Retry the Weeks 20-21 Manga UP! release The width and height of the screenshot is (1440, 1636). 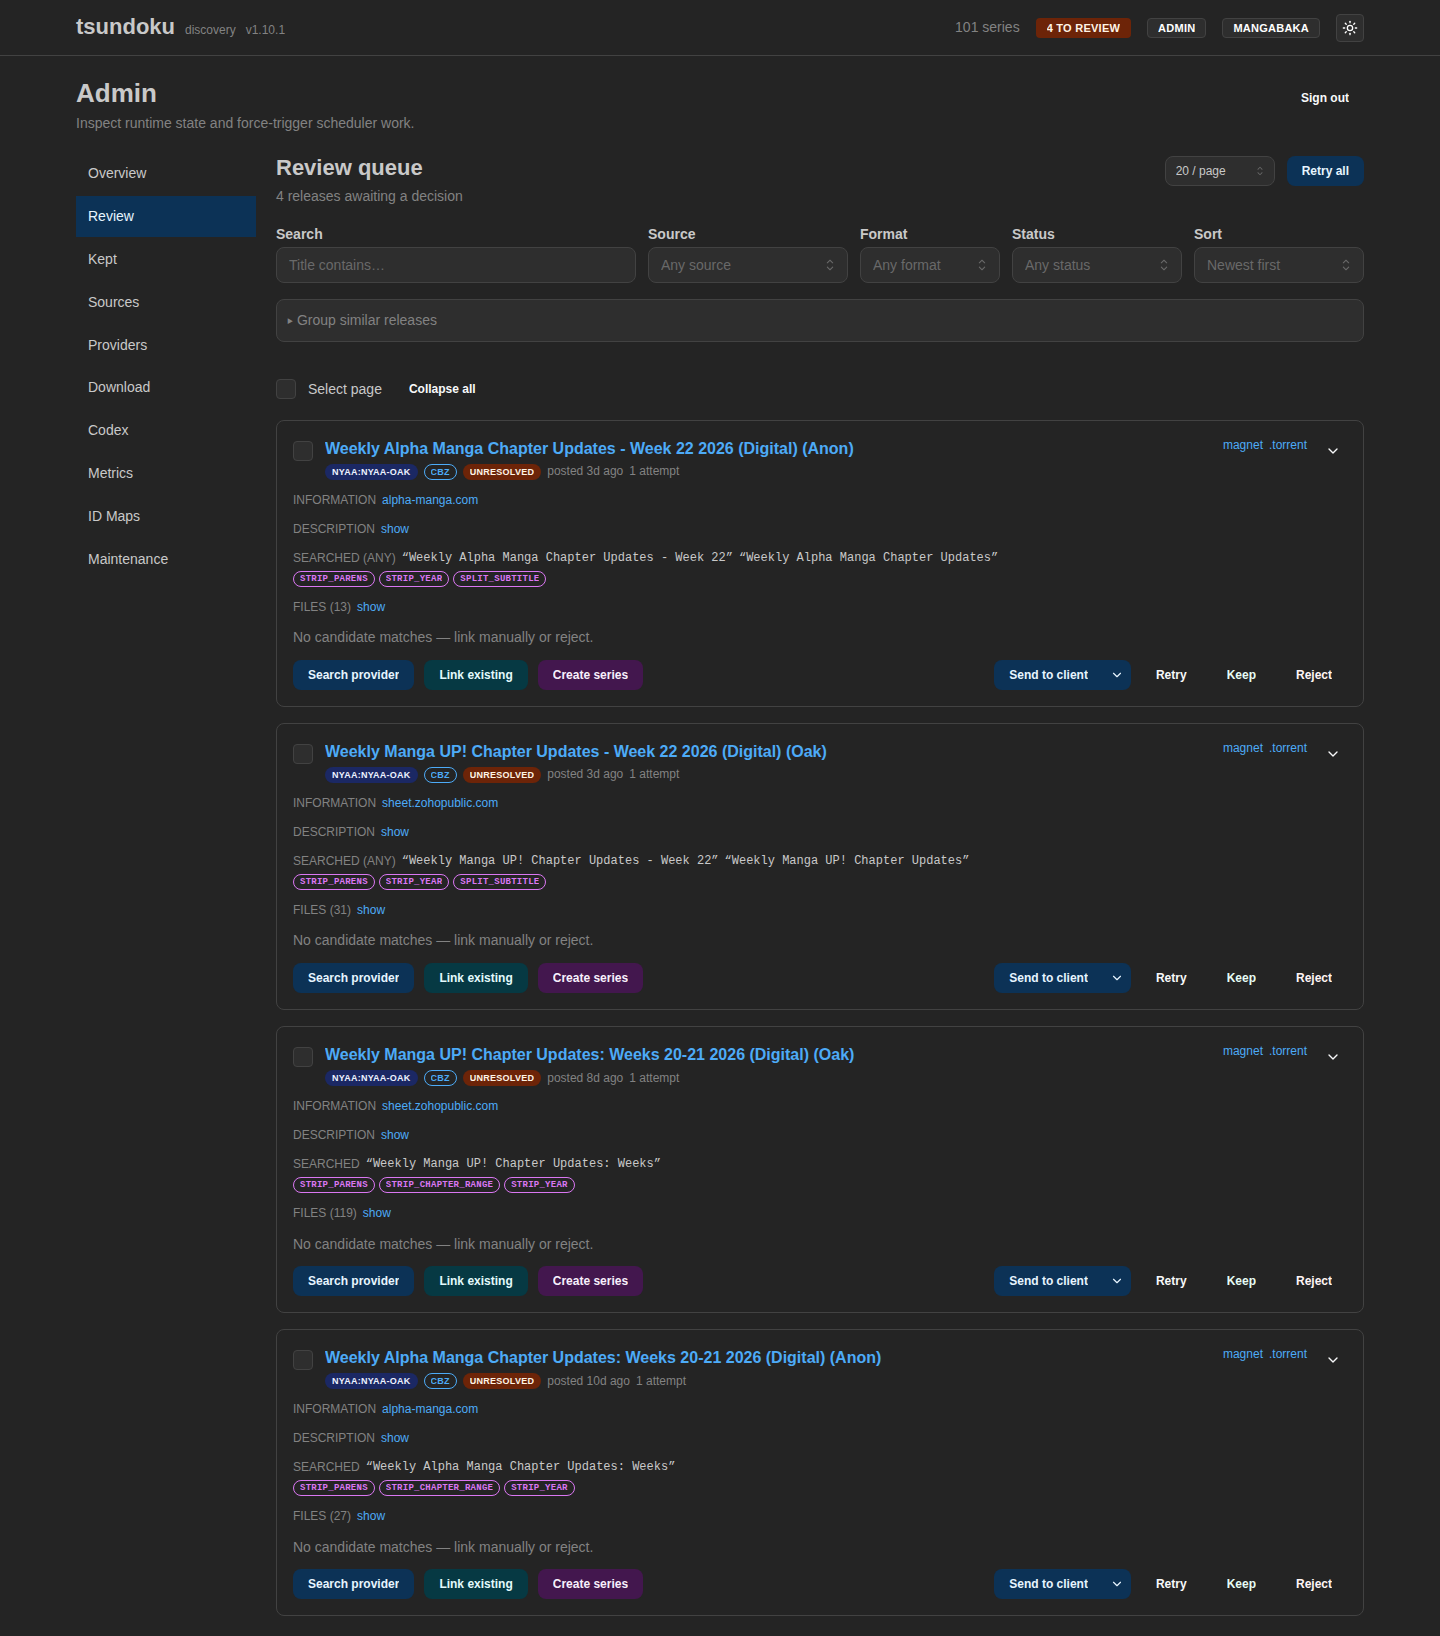(x=1171, y=1281)
